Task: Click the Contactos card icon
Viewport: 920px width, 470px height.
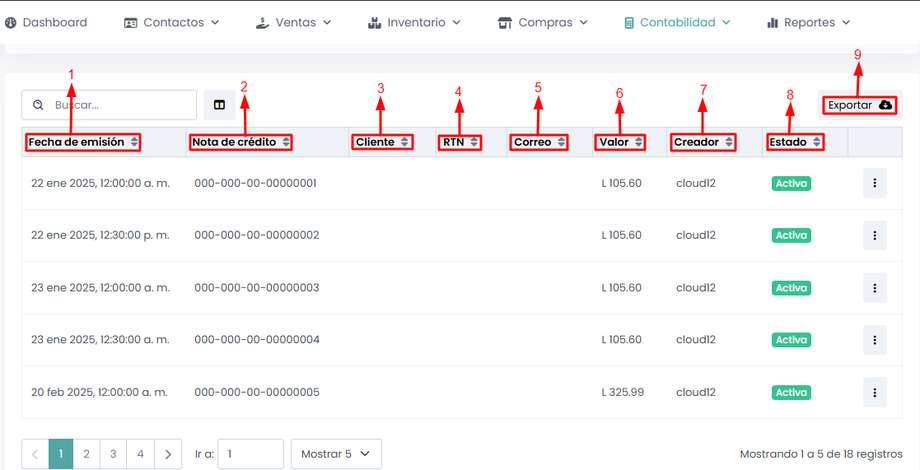Action: (131, 23)
